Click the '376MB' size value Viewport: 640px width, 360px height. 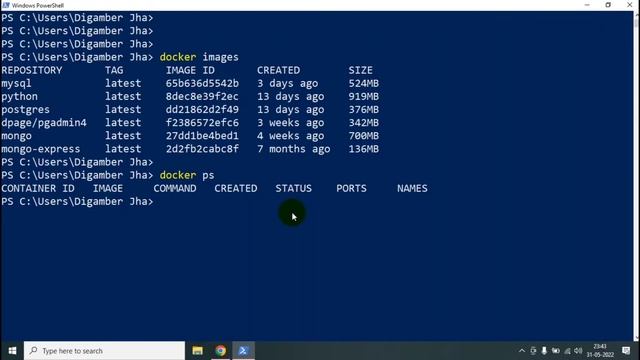(x=363, y=109)
